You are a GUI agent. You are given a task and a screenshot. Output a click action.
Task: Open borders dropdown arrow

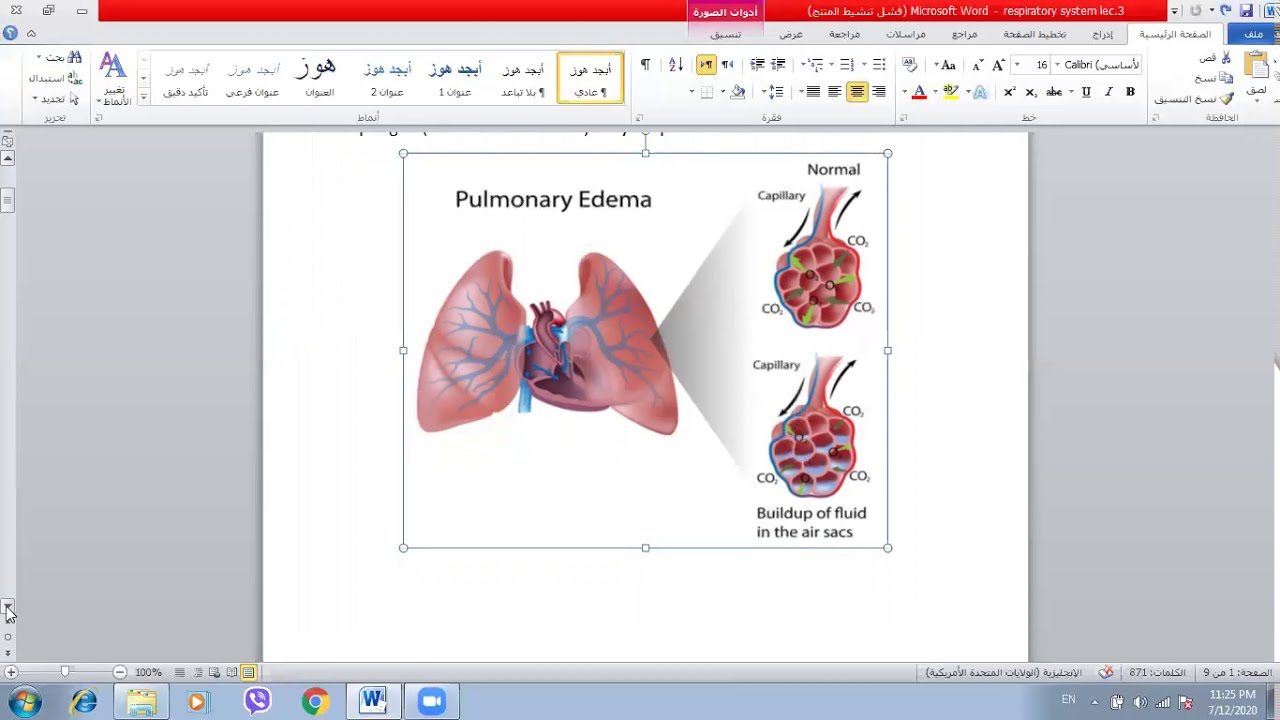(692, 92)
